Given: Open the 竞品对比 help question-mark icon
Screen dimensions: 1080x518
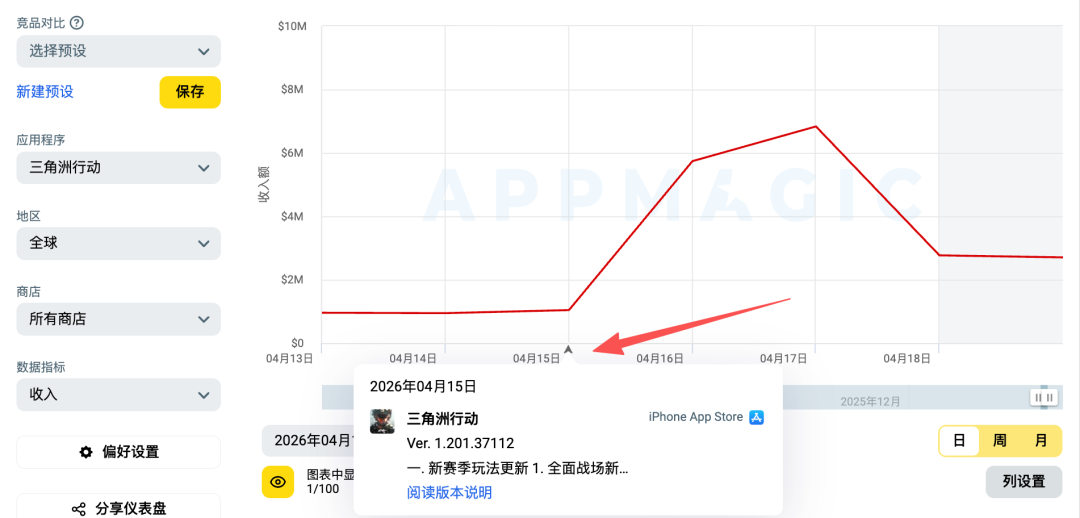Looking at the screenshot, I should (x=77, y=23).
